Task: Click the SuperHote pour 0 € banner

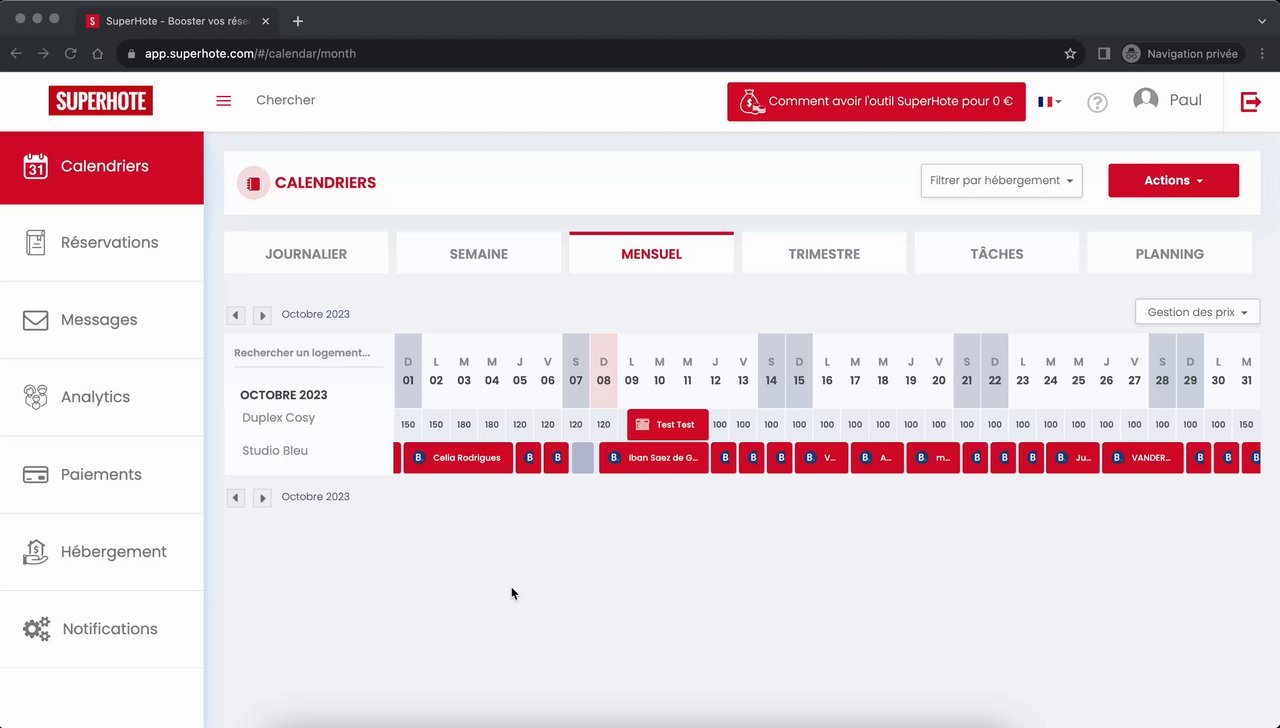Action: coord(876,101)
